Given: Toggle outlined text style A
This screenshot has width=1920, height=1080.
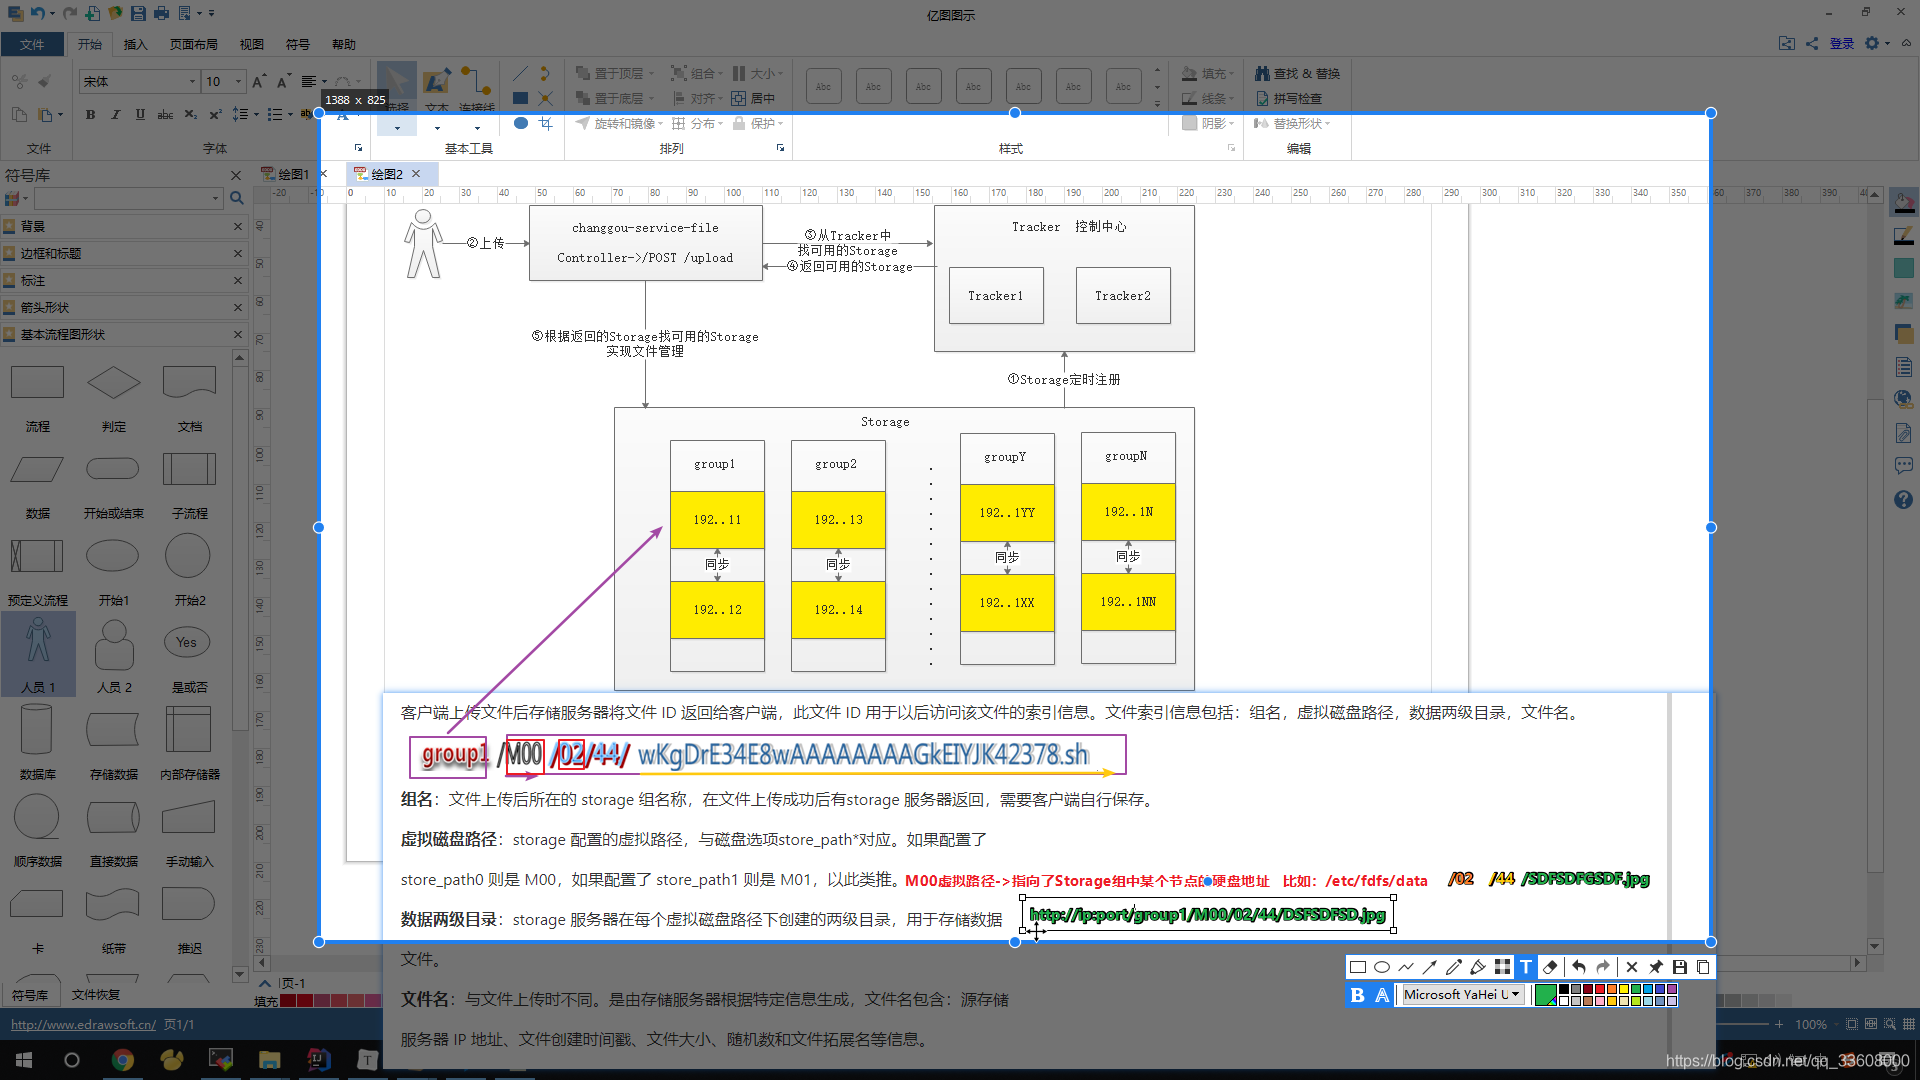Looking at the screenshot, I should 1382,995.
